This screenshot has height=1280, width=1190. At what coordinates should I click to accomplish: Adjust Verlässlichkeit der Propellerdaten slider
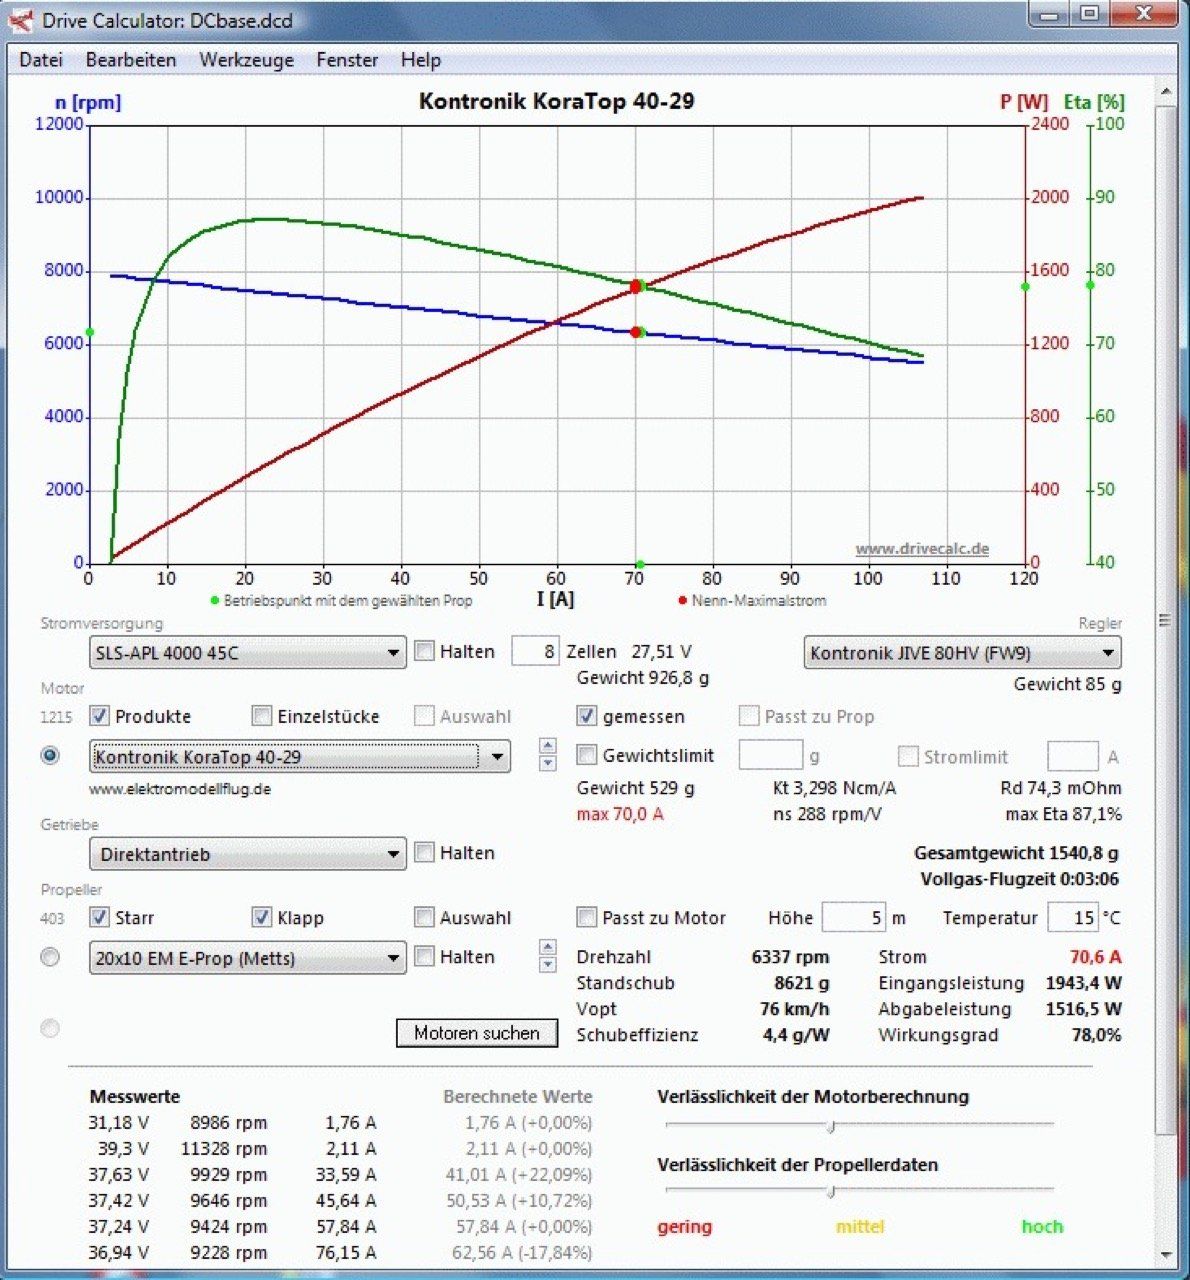pos(831,1190)
